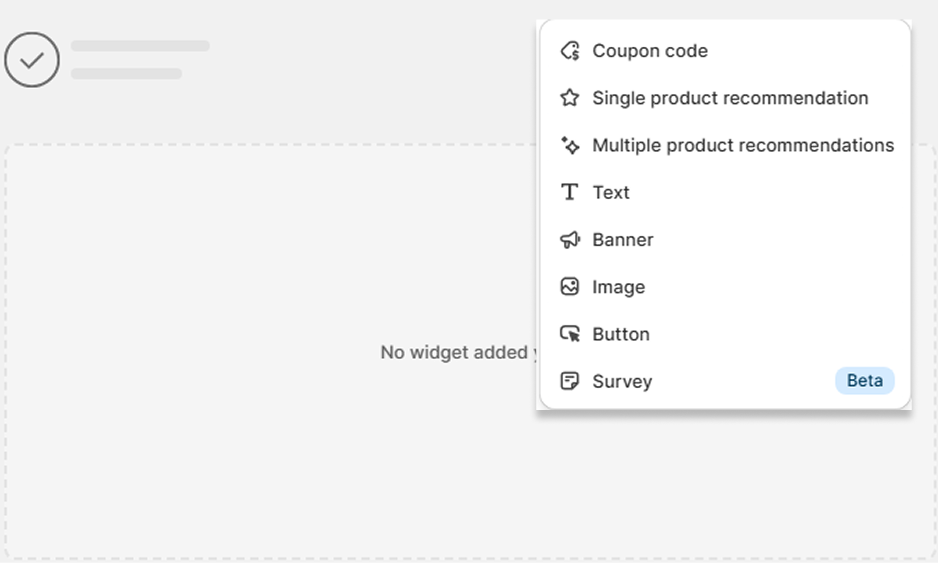Select Coupon code from the widget menu
This screenshot has height=563, width=938.
pyautogui.click(x=650, y=51)
